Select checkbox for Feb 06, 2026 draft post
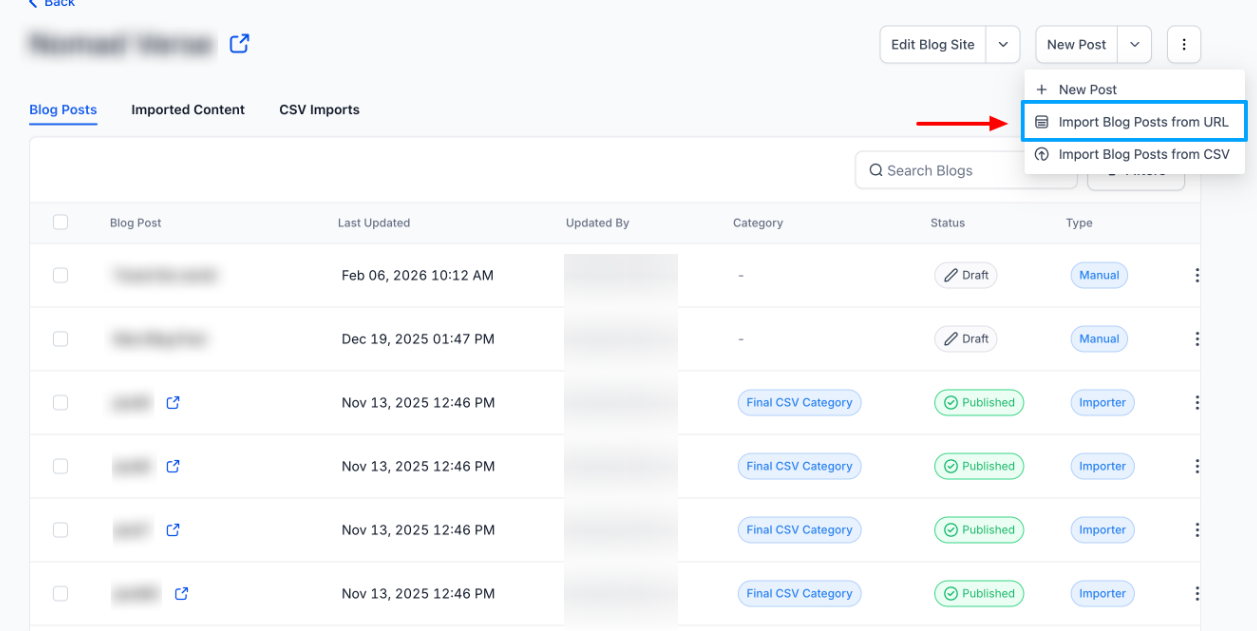This screenshot has width=1257, height=631. click(60, 275)
